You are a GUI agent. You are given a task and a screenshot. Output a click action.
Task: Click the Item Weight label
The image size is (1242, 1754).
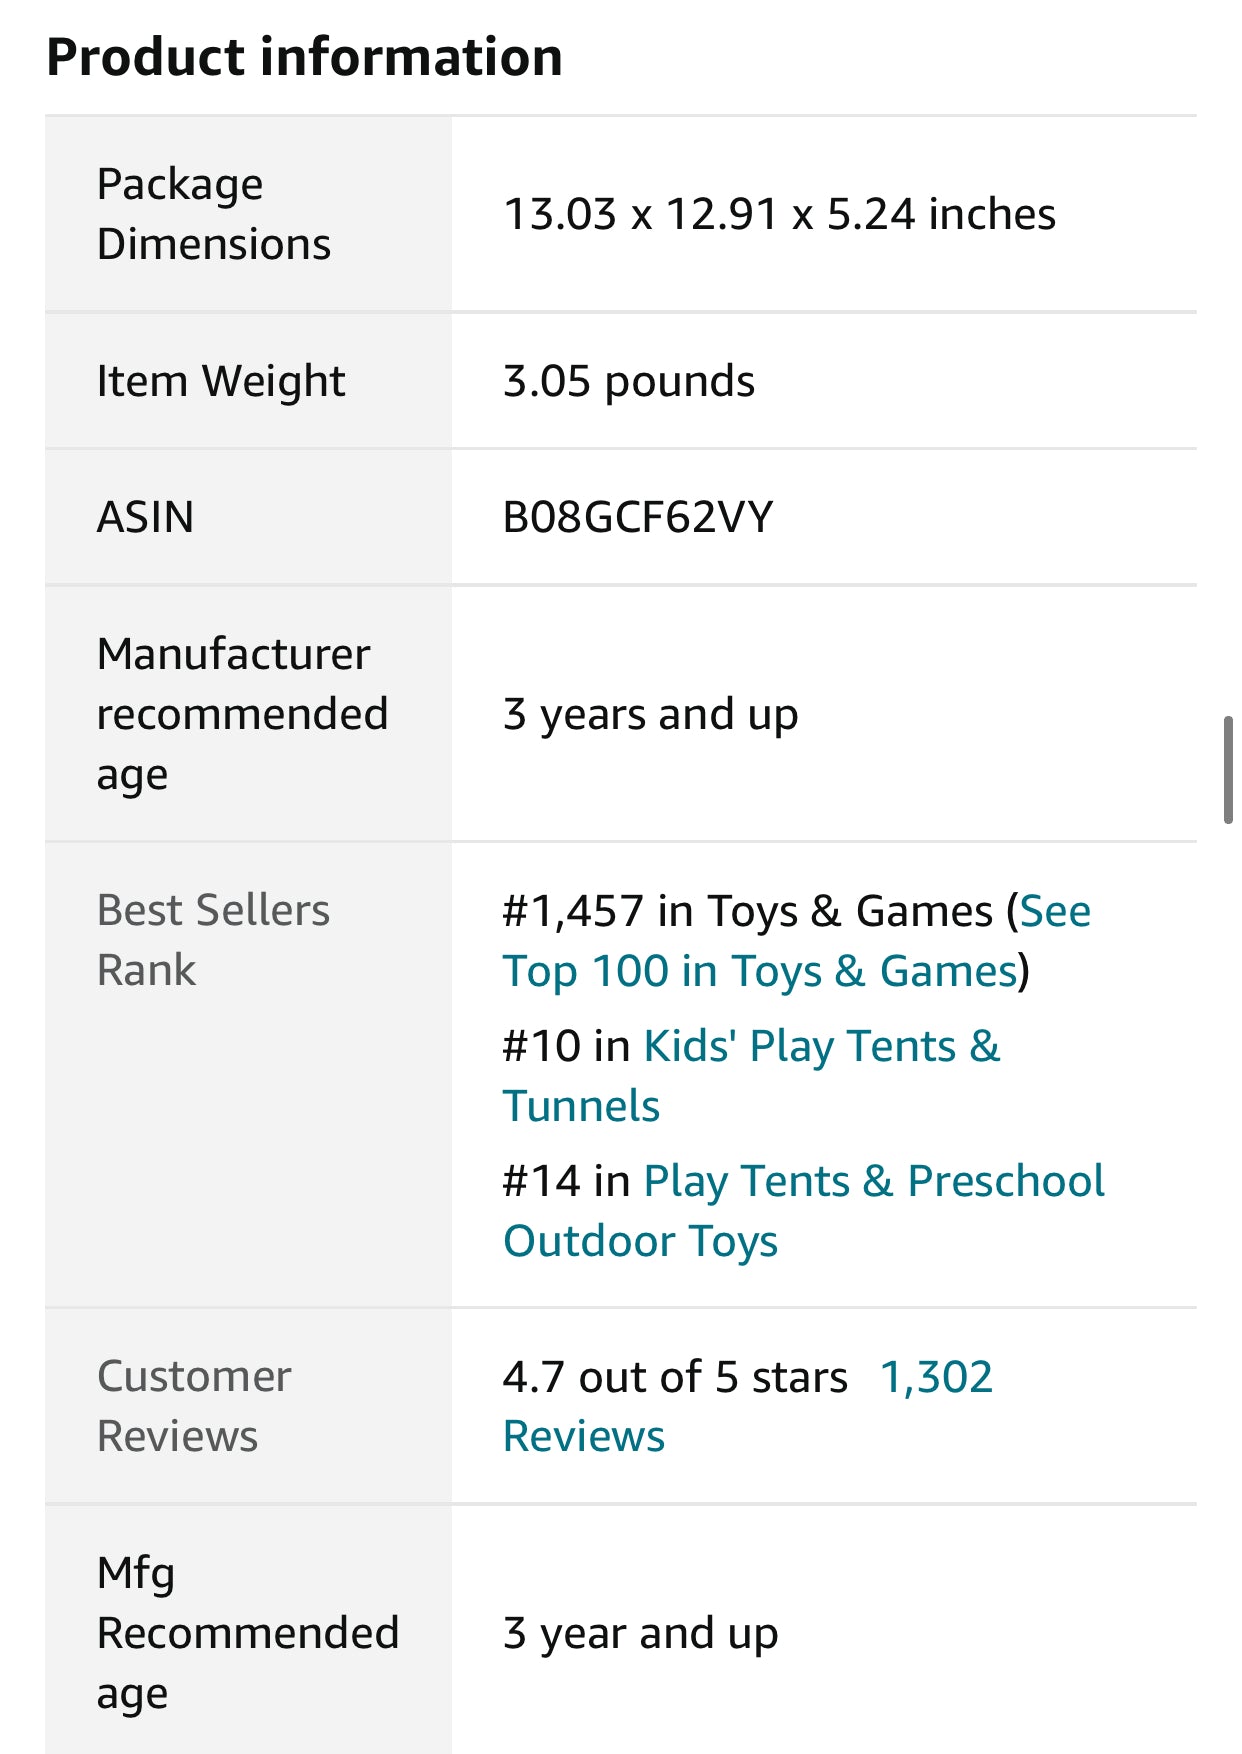tap(221, 381)
